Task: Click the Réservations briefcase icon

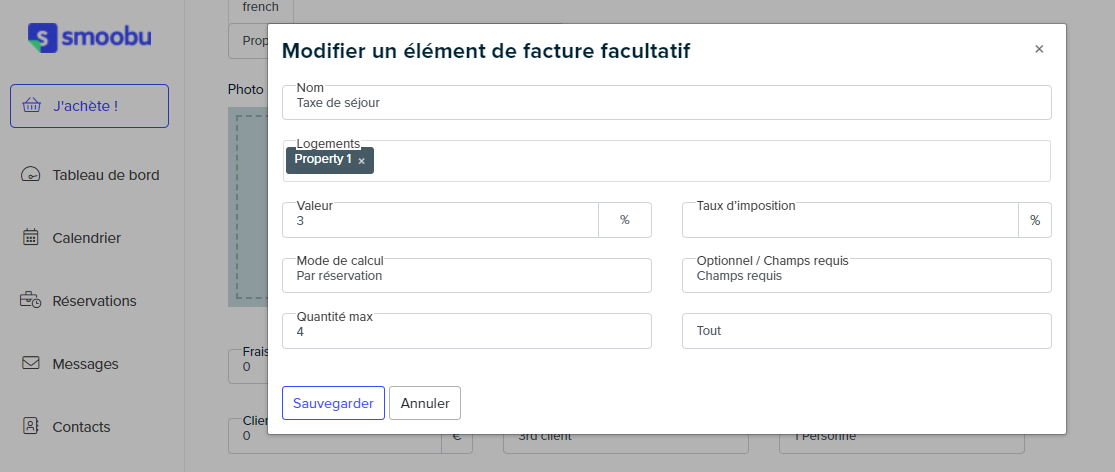Action: click(x=31, y=301)
